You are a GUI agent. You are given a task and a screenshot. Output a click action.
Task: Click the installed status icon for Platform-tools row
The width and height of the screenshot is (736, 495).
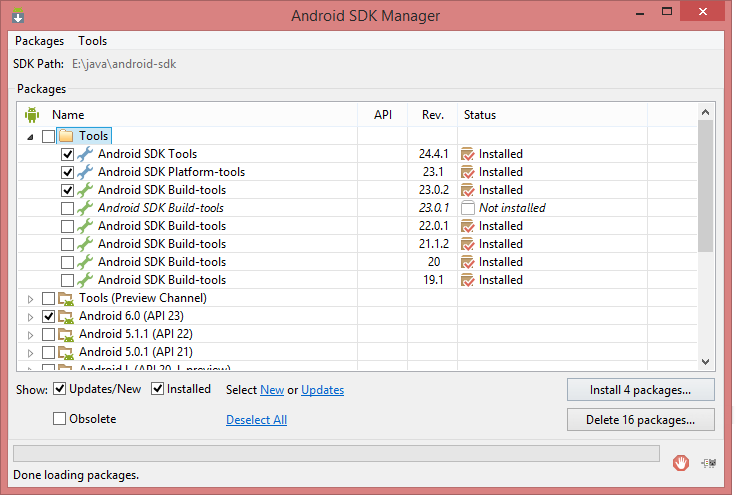coord(468,172)
